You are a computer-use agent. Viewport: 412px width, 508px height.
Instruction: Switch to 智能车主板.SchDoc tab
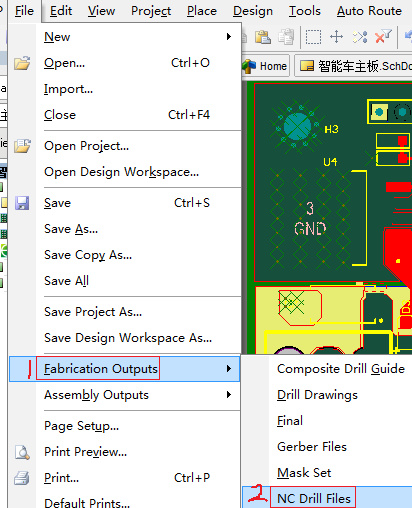pos(353,66)
